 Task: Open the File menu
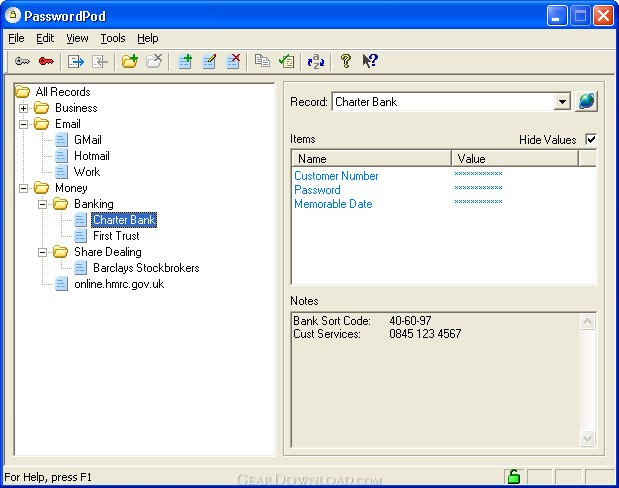coord(16,38)
